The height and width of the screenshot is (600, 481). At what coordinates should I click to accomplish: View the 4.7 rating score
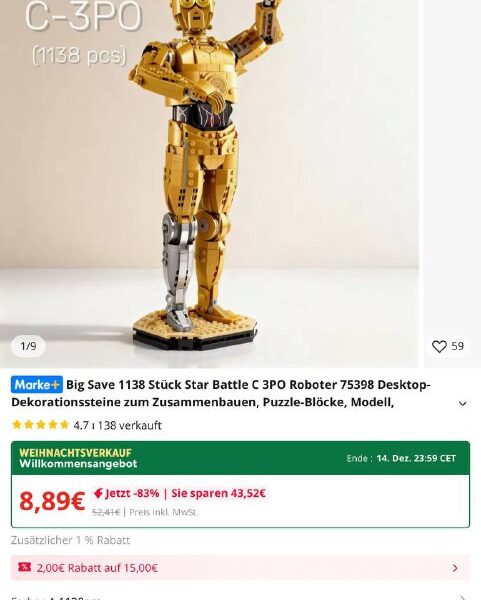[x=81, y=426]
